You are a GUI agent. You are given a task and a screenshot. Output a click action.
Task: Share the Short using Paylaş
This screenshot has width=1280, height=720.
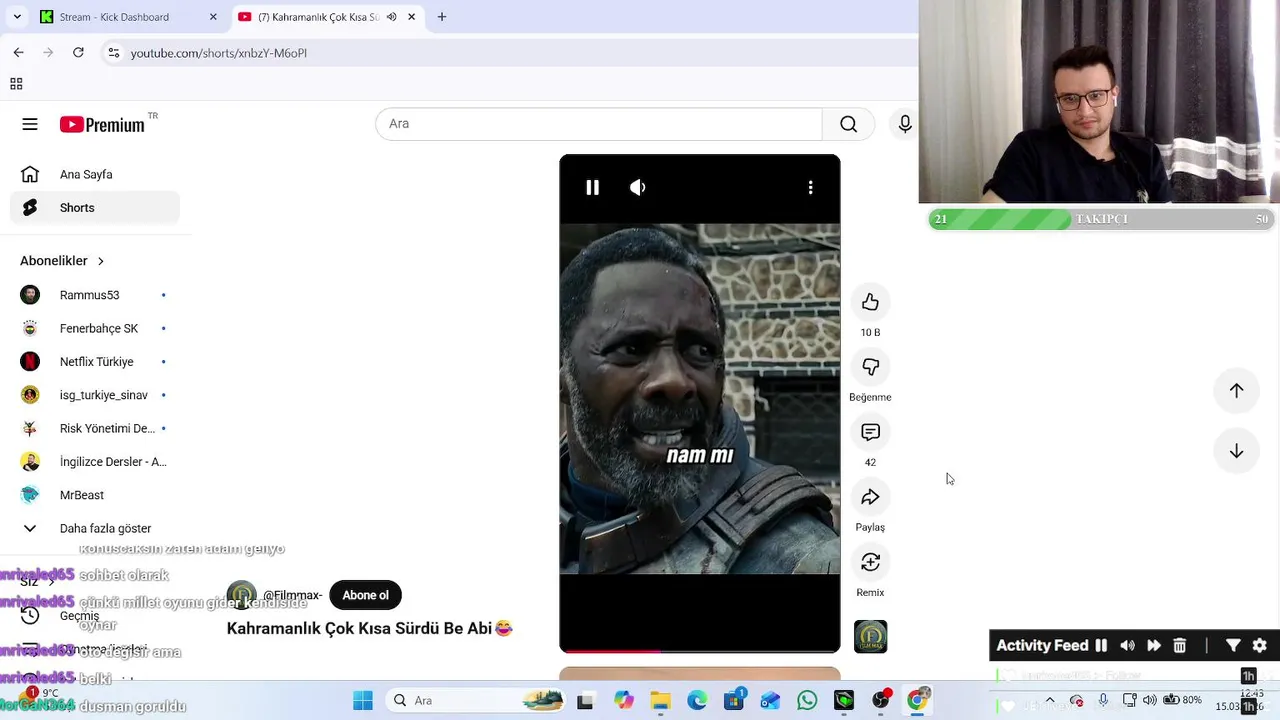pyautogui.click(x=870, y=497)
